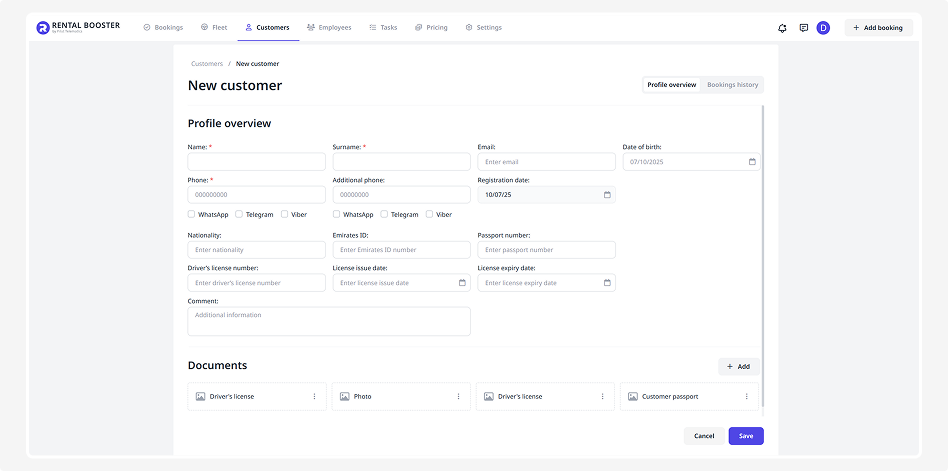The width and height of the screenshot is (948, 471).
Task: Check Viber checkbox under Phone
Action: [x=284, y=214]
